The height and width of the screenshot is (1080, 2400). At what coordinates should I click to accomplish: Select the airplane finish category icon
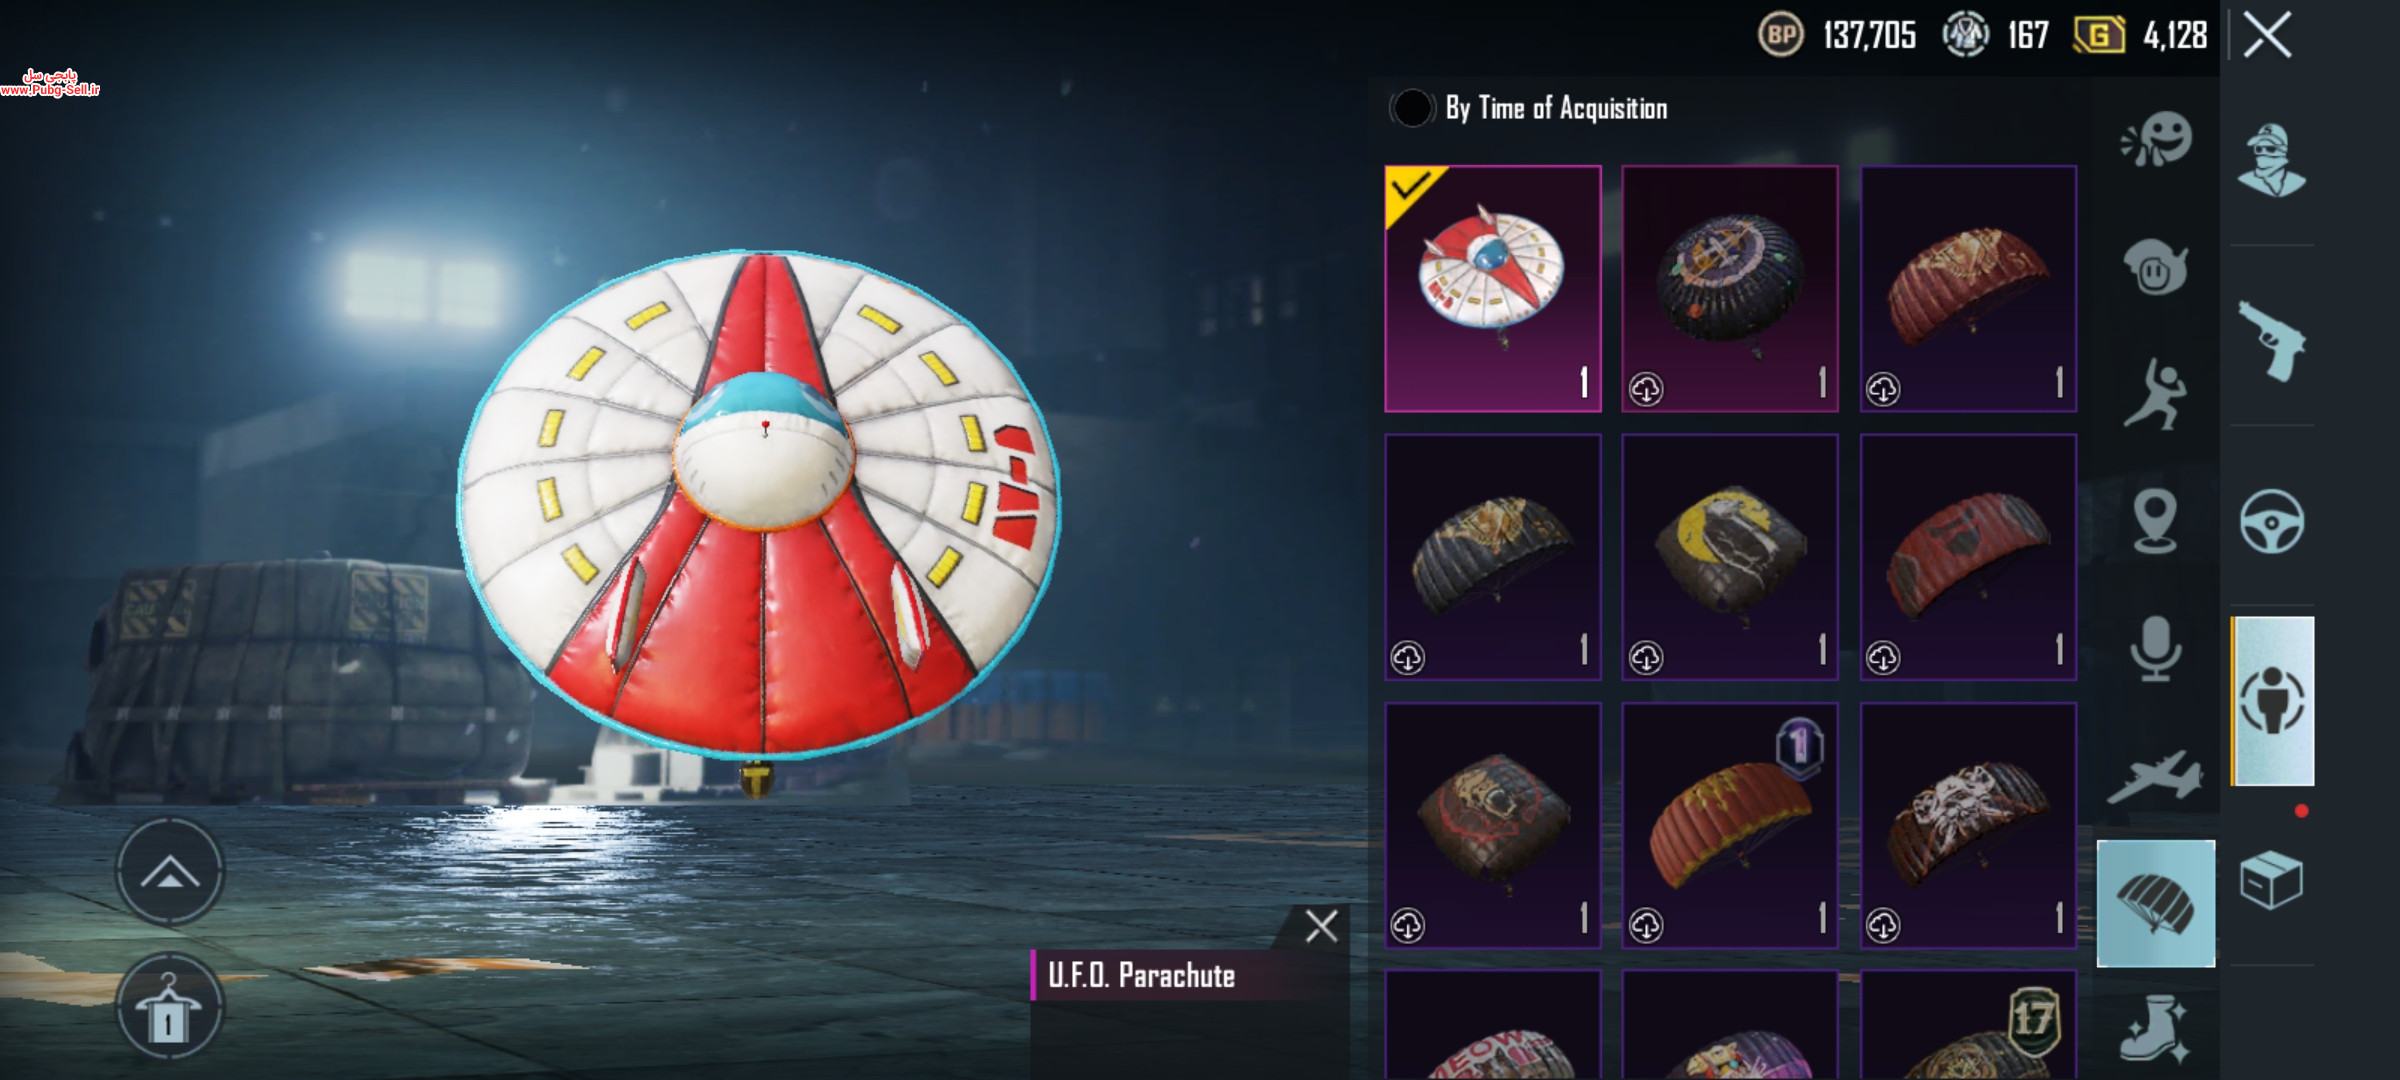2155,777
